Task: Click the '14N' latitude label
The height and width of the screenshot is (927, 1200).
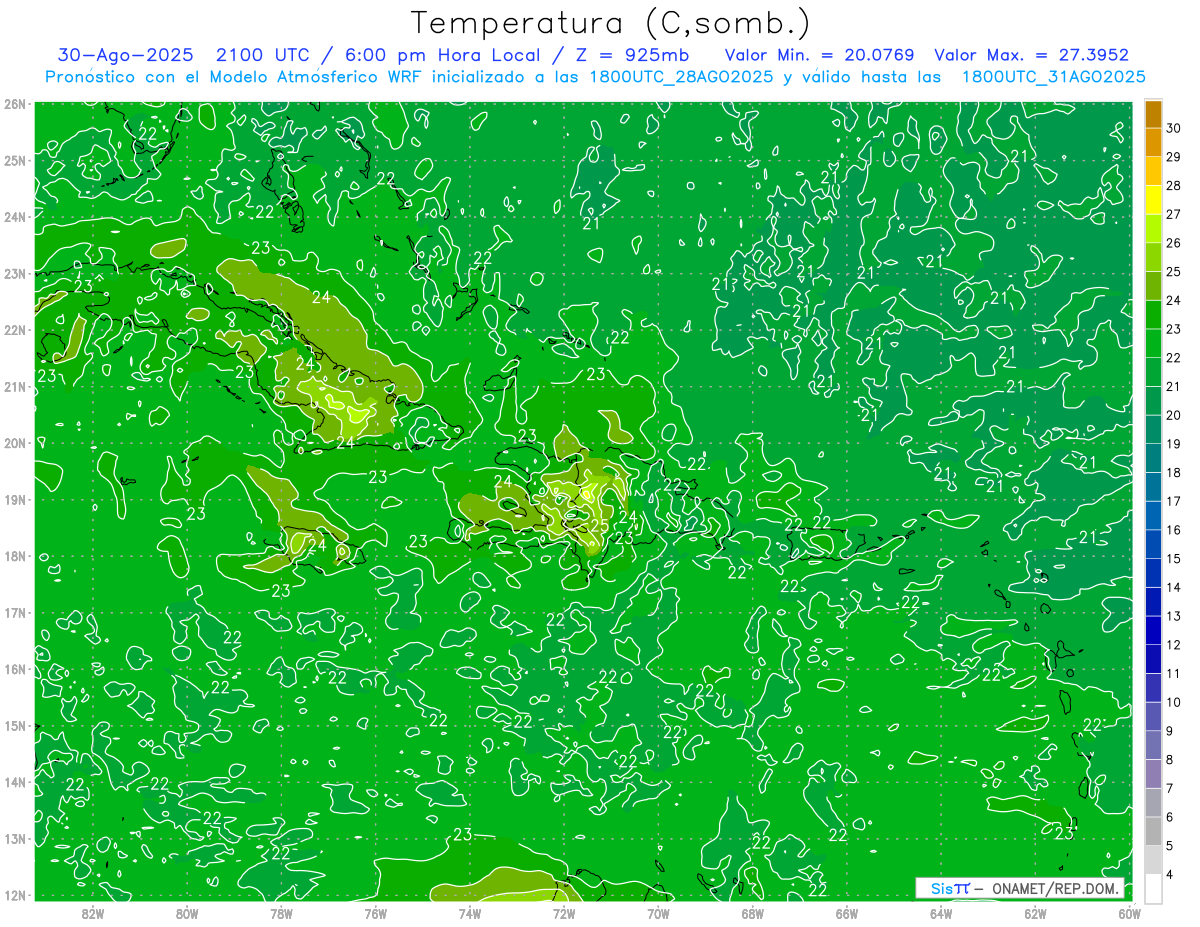Action: click(x=15, y=782)
